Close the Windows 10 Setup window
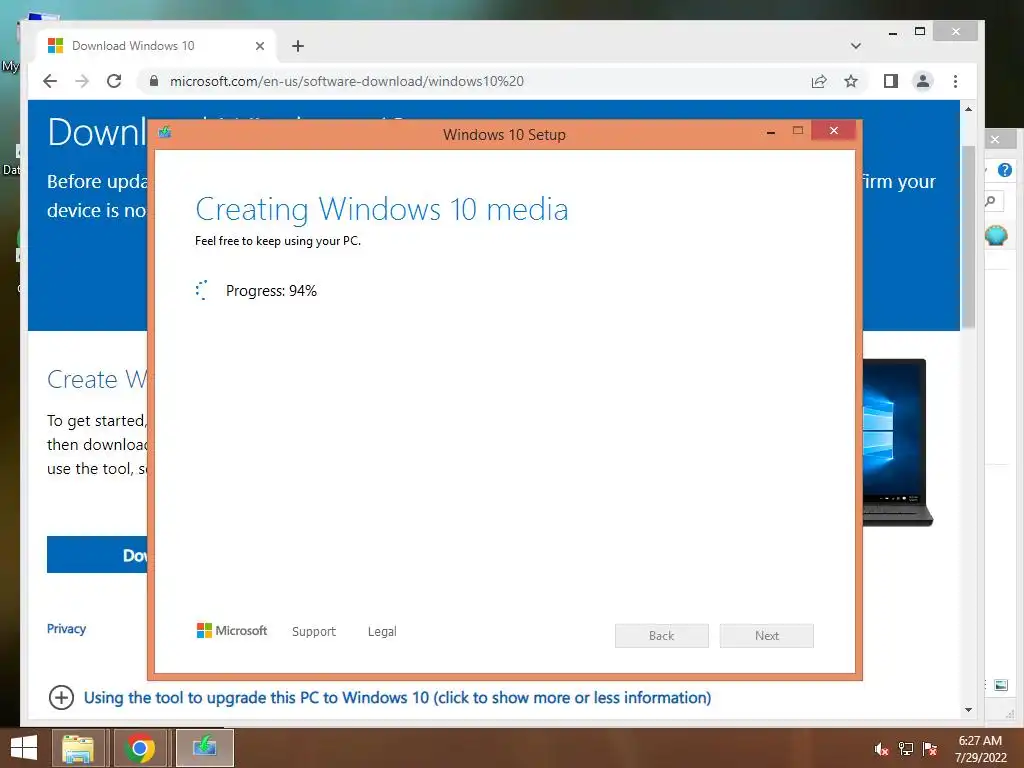This screenshot has height=768, width=1024. click(833, 131)
